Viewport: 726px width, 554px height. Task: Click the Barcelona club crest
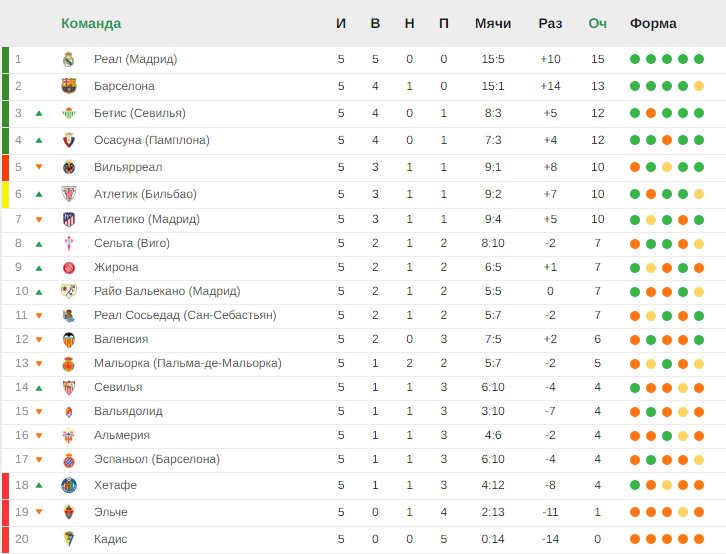coord(69,86)
